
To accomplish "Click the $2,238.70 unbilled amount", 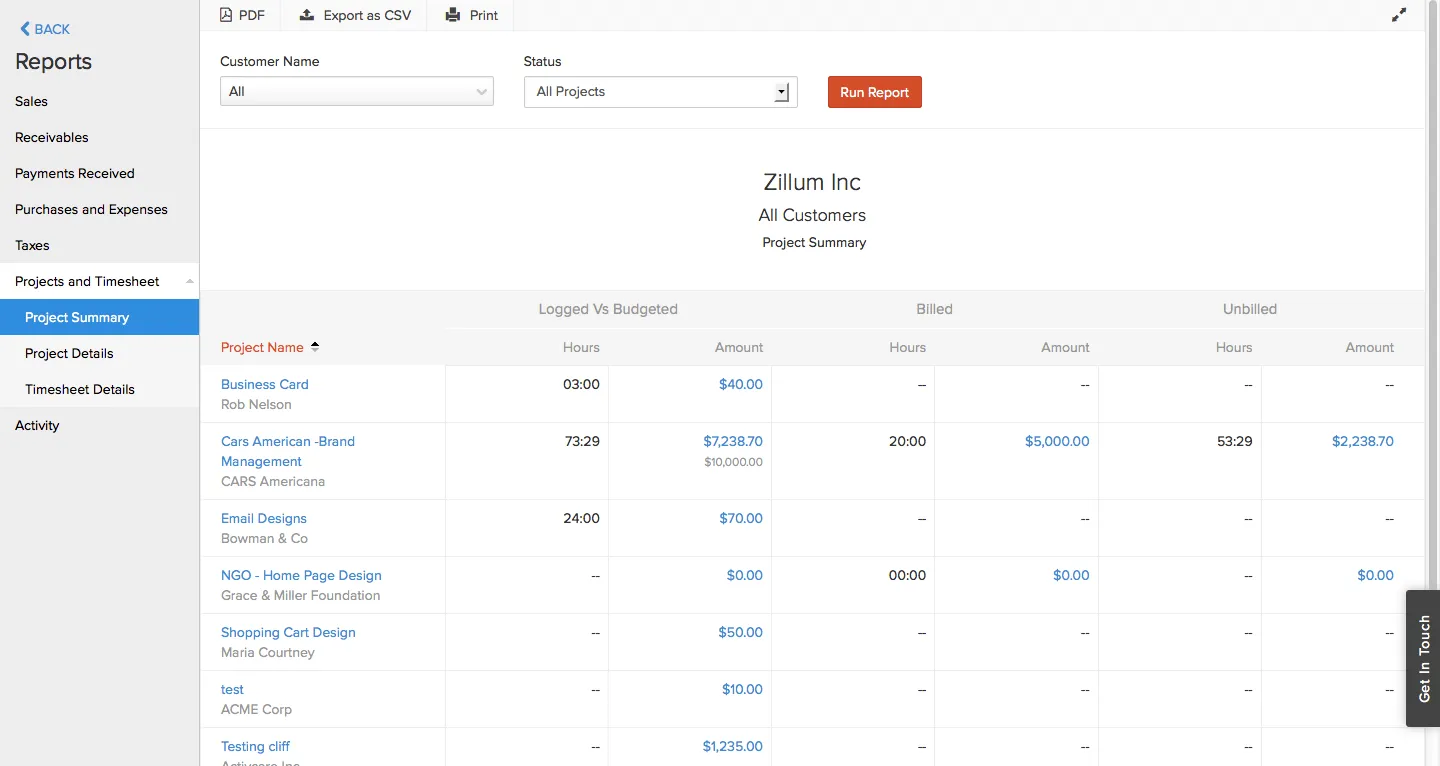I will (1362, 441).
